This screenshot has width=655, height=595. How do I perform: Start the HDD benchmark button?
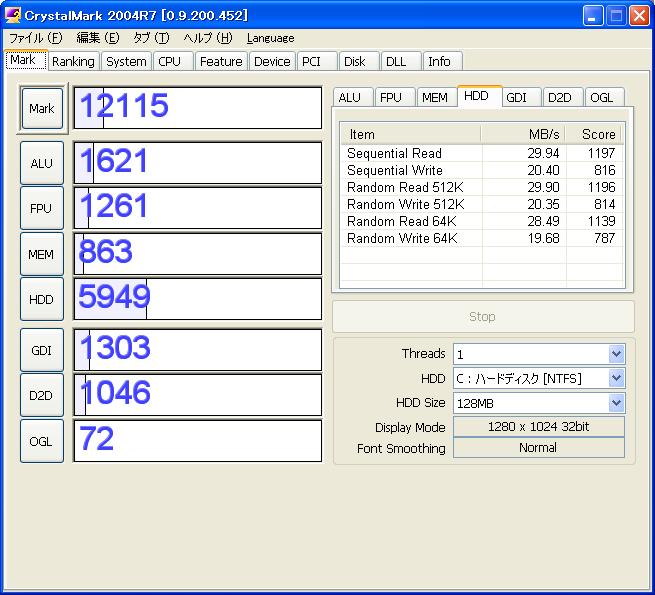tap(42, 299)
